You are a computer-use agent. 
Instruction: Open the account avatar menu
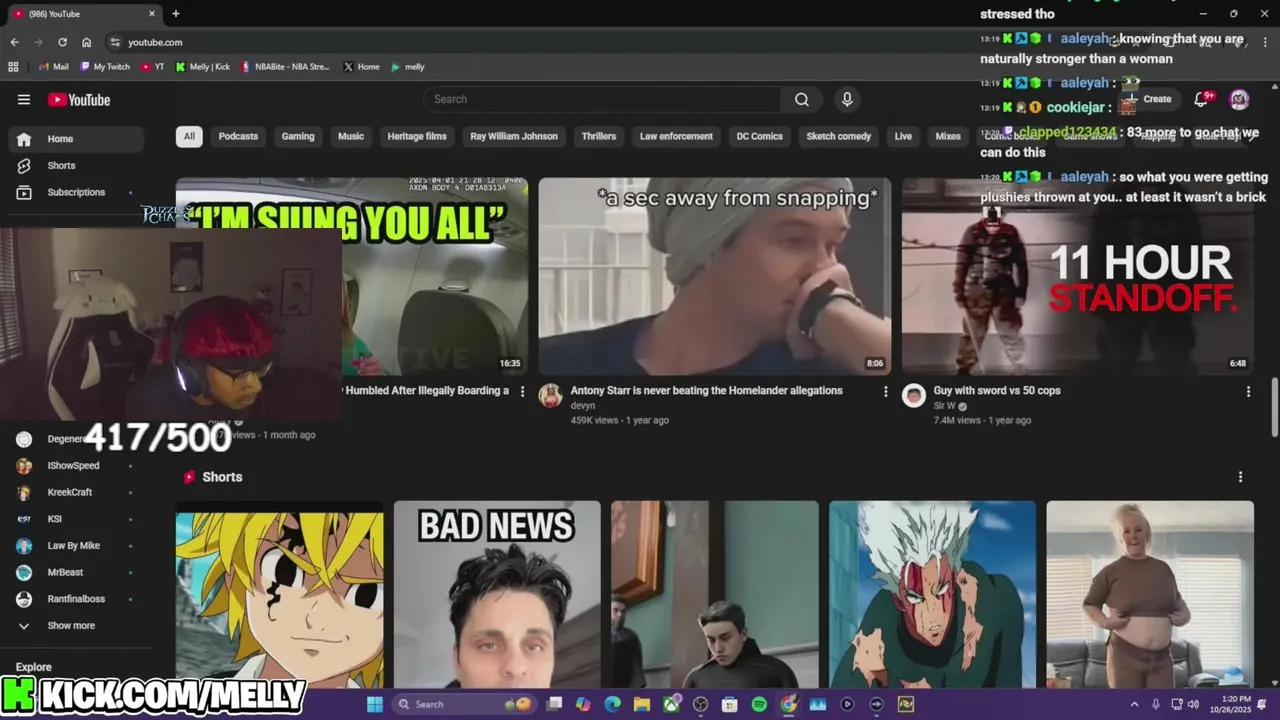[1239, 99]
